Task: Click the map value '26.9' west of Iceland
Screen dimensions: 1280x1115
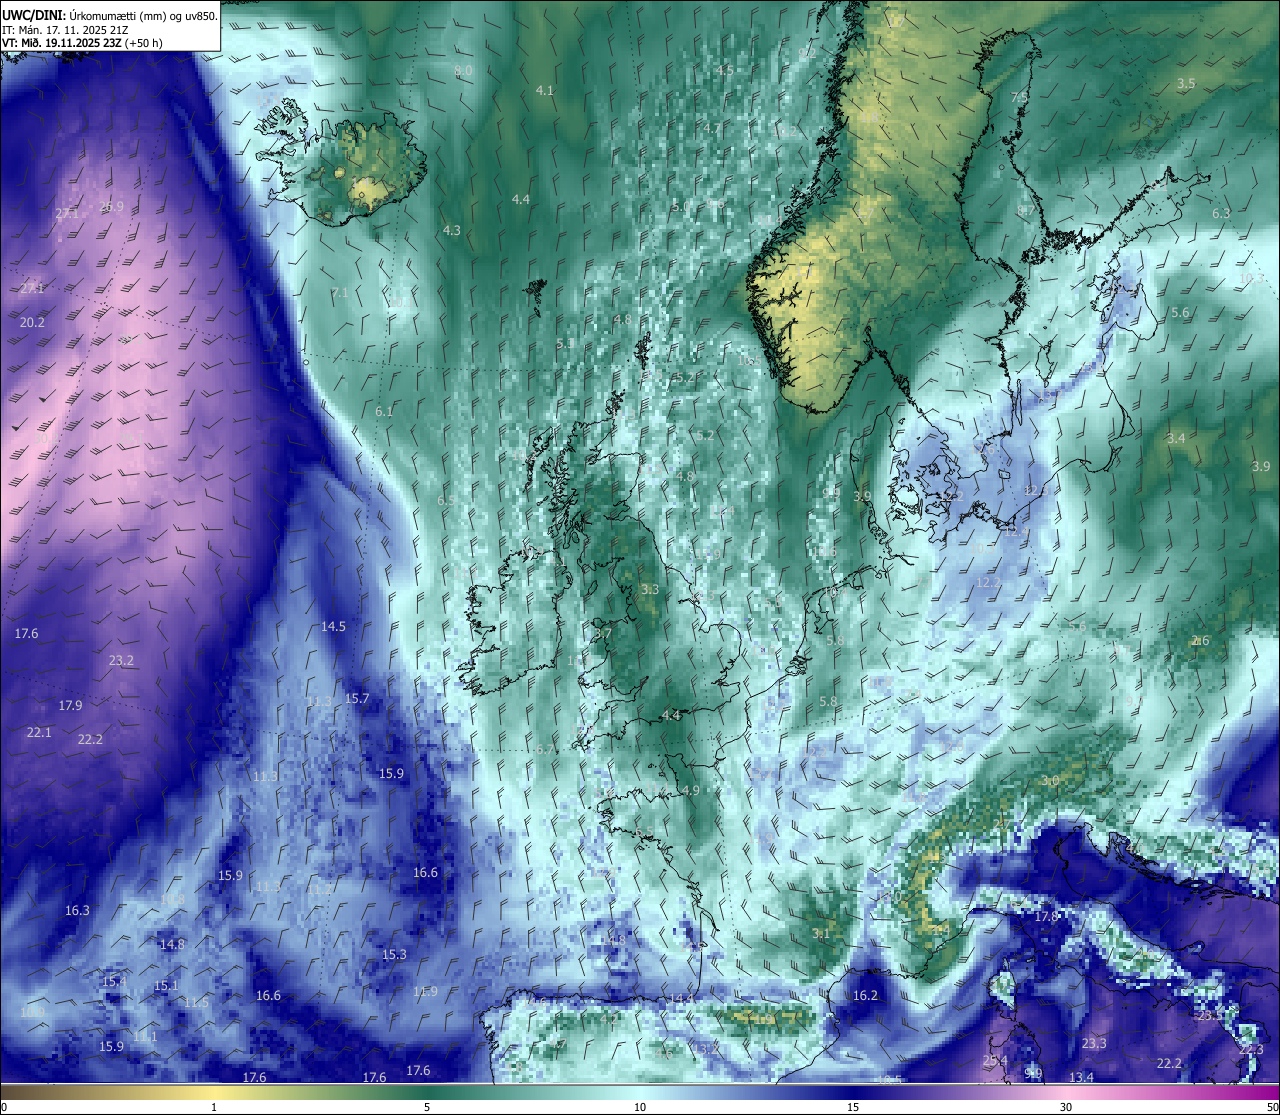Action: click(112, 207)
